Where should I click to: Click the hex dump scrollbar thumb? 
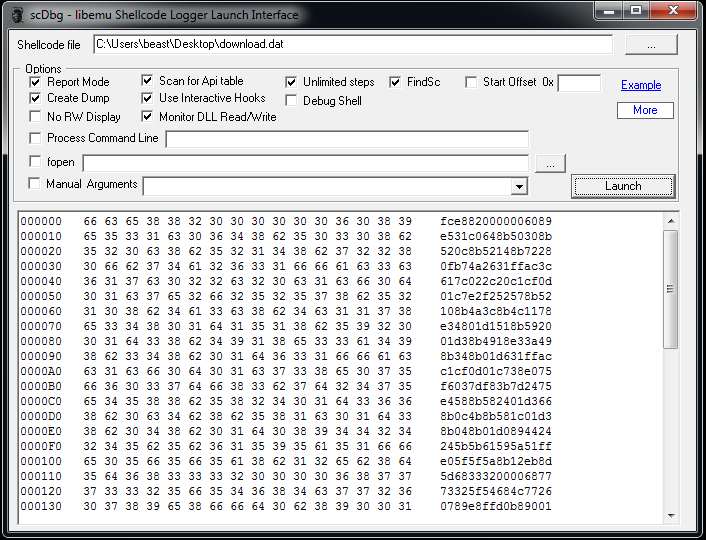tap(671, 289)
